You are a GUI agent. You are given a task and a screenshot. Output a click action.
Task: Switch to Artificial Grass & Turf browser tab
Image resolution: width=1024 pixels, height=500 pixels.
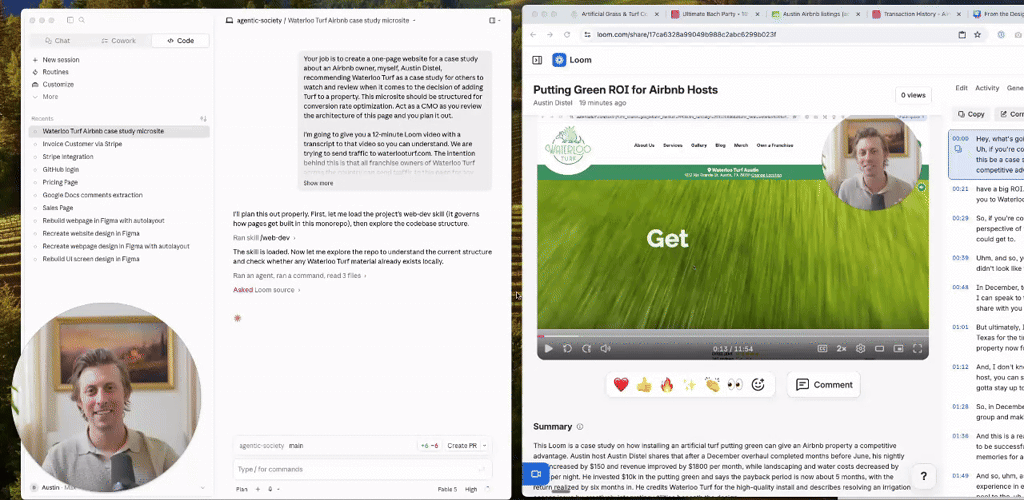tap(616, 14)
